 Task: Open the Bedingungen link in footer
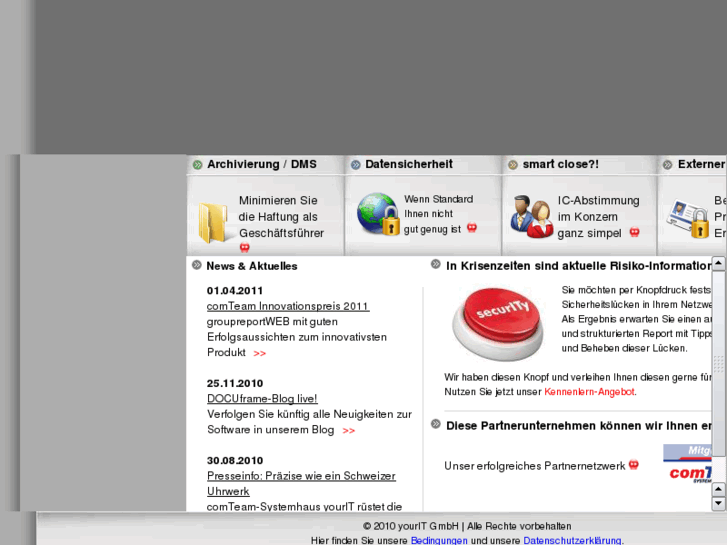(439, 540)
